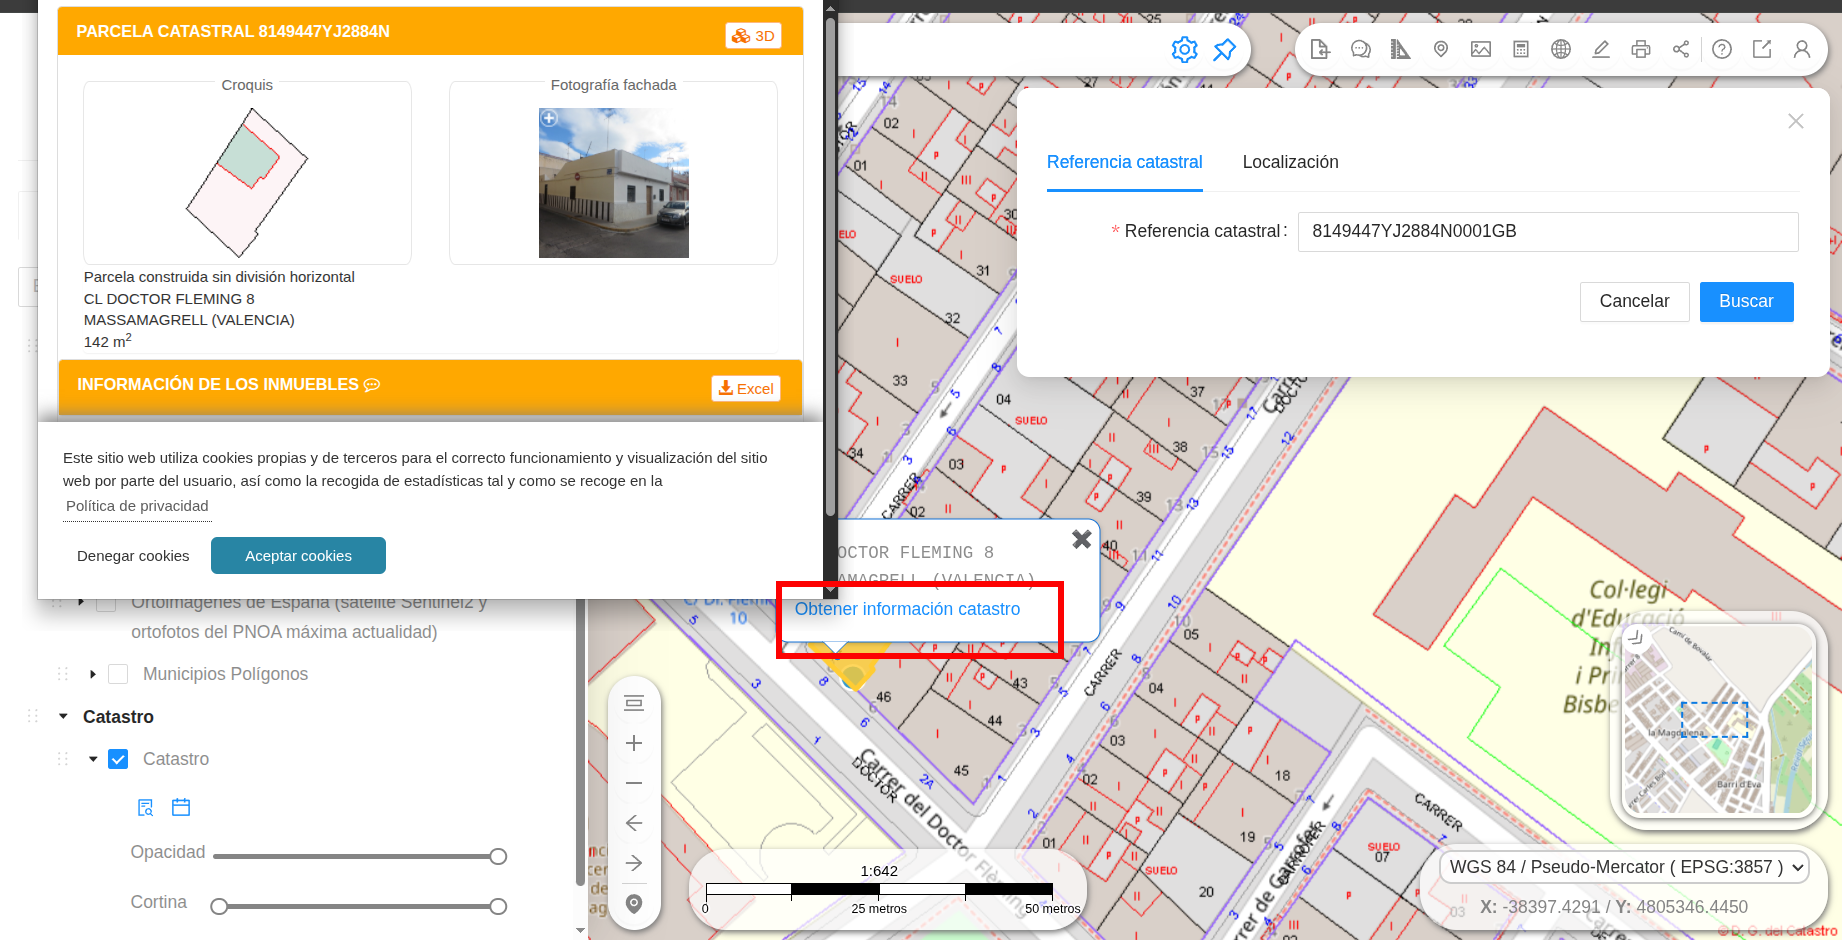Go to next map view arrow
This screenshot has width=1842, height=940.
(634, 863)
